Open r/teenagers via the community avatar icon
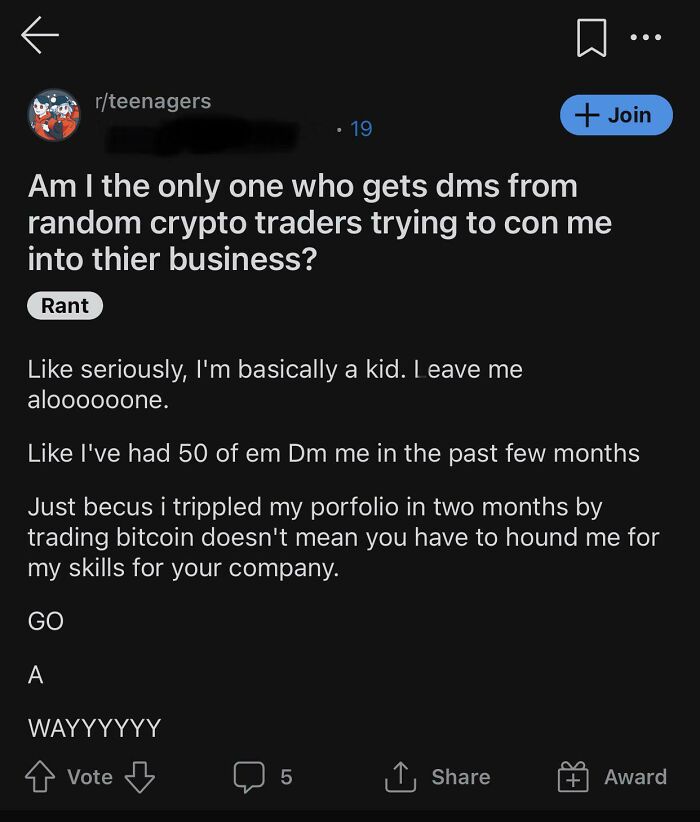This screenshot has width=700, height=822. (x=54, y=110)
